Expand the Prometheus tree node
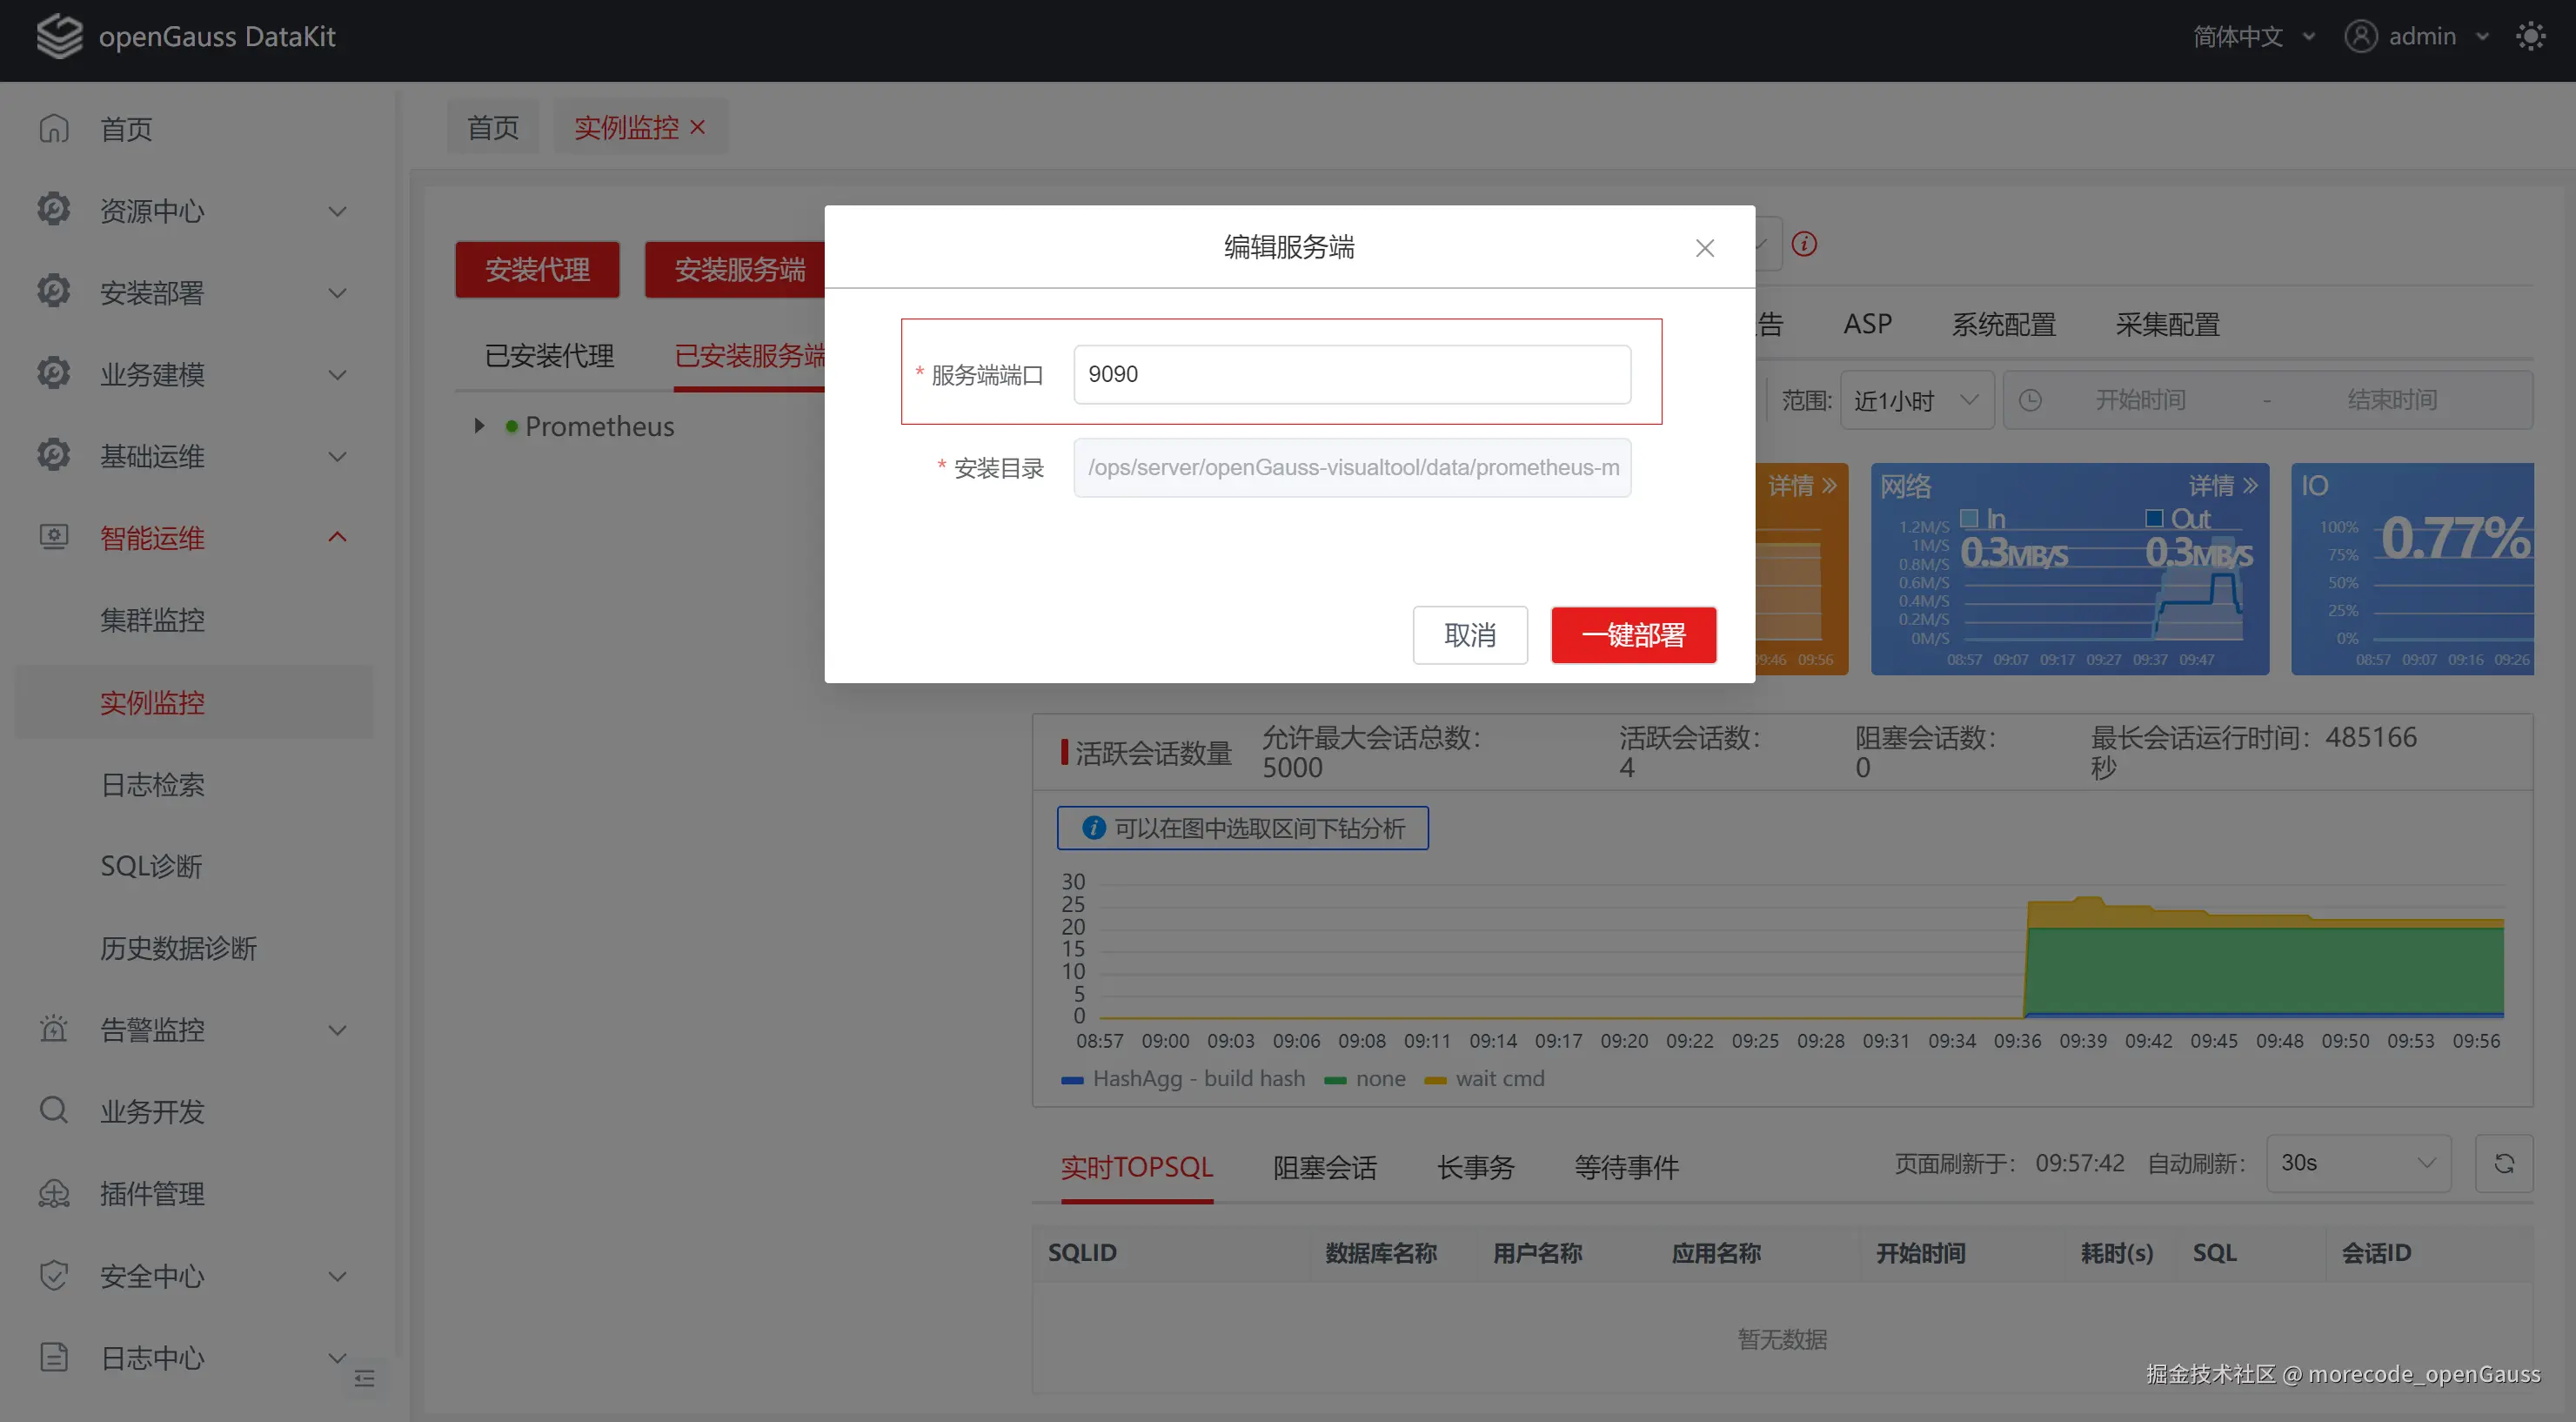The height and width of the screenshot is (1422, 2576). tap(479, 426)
